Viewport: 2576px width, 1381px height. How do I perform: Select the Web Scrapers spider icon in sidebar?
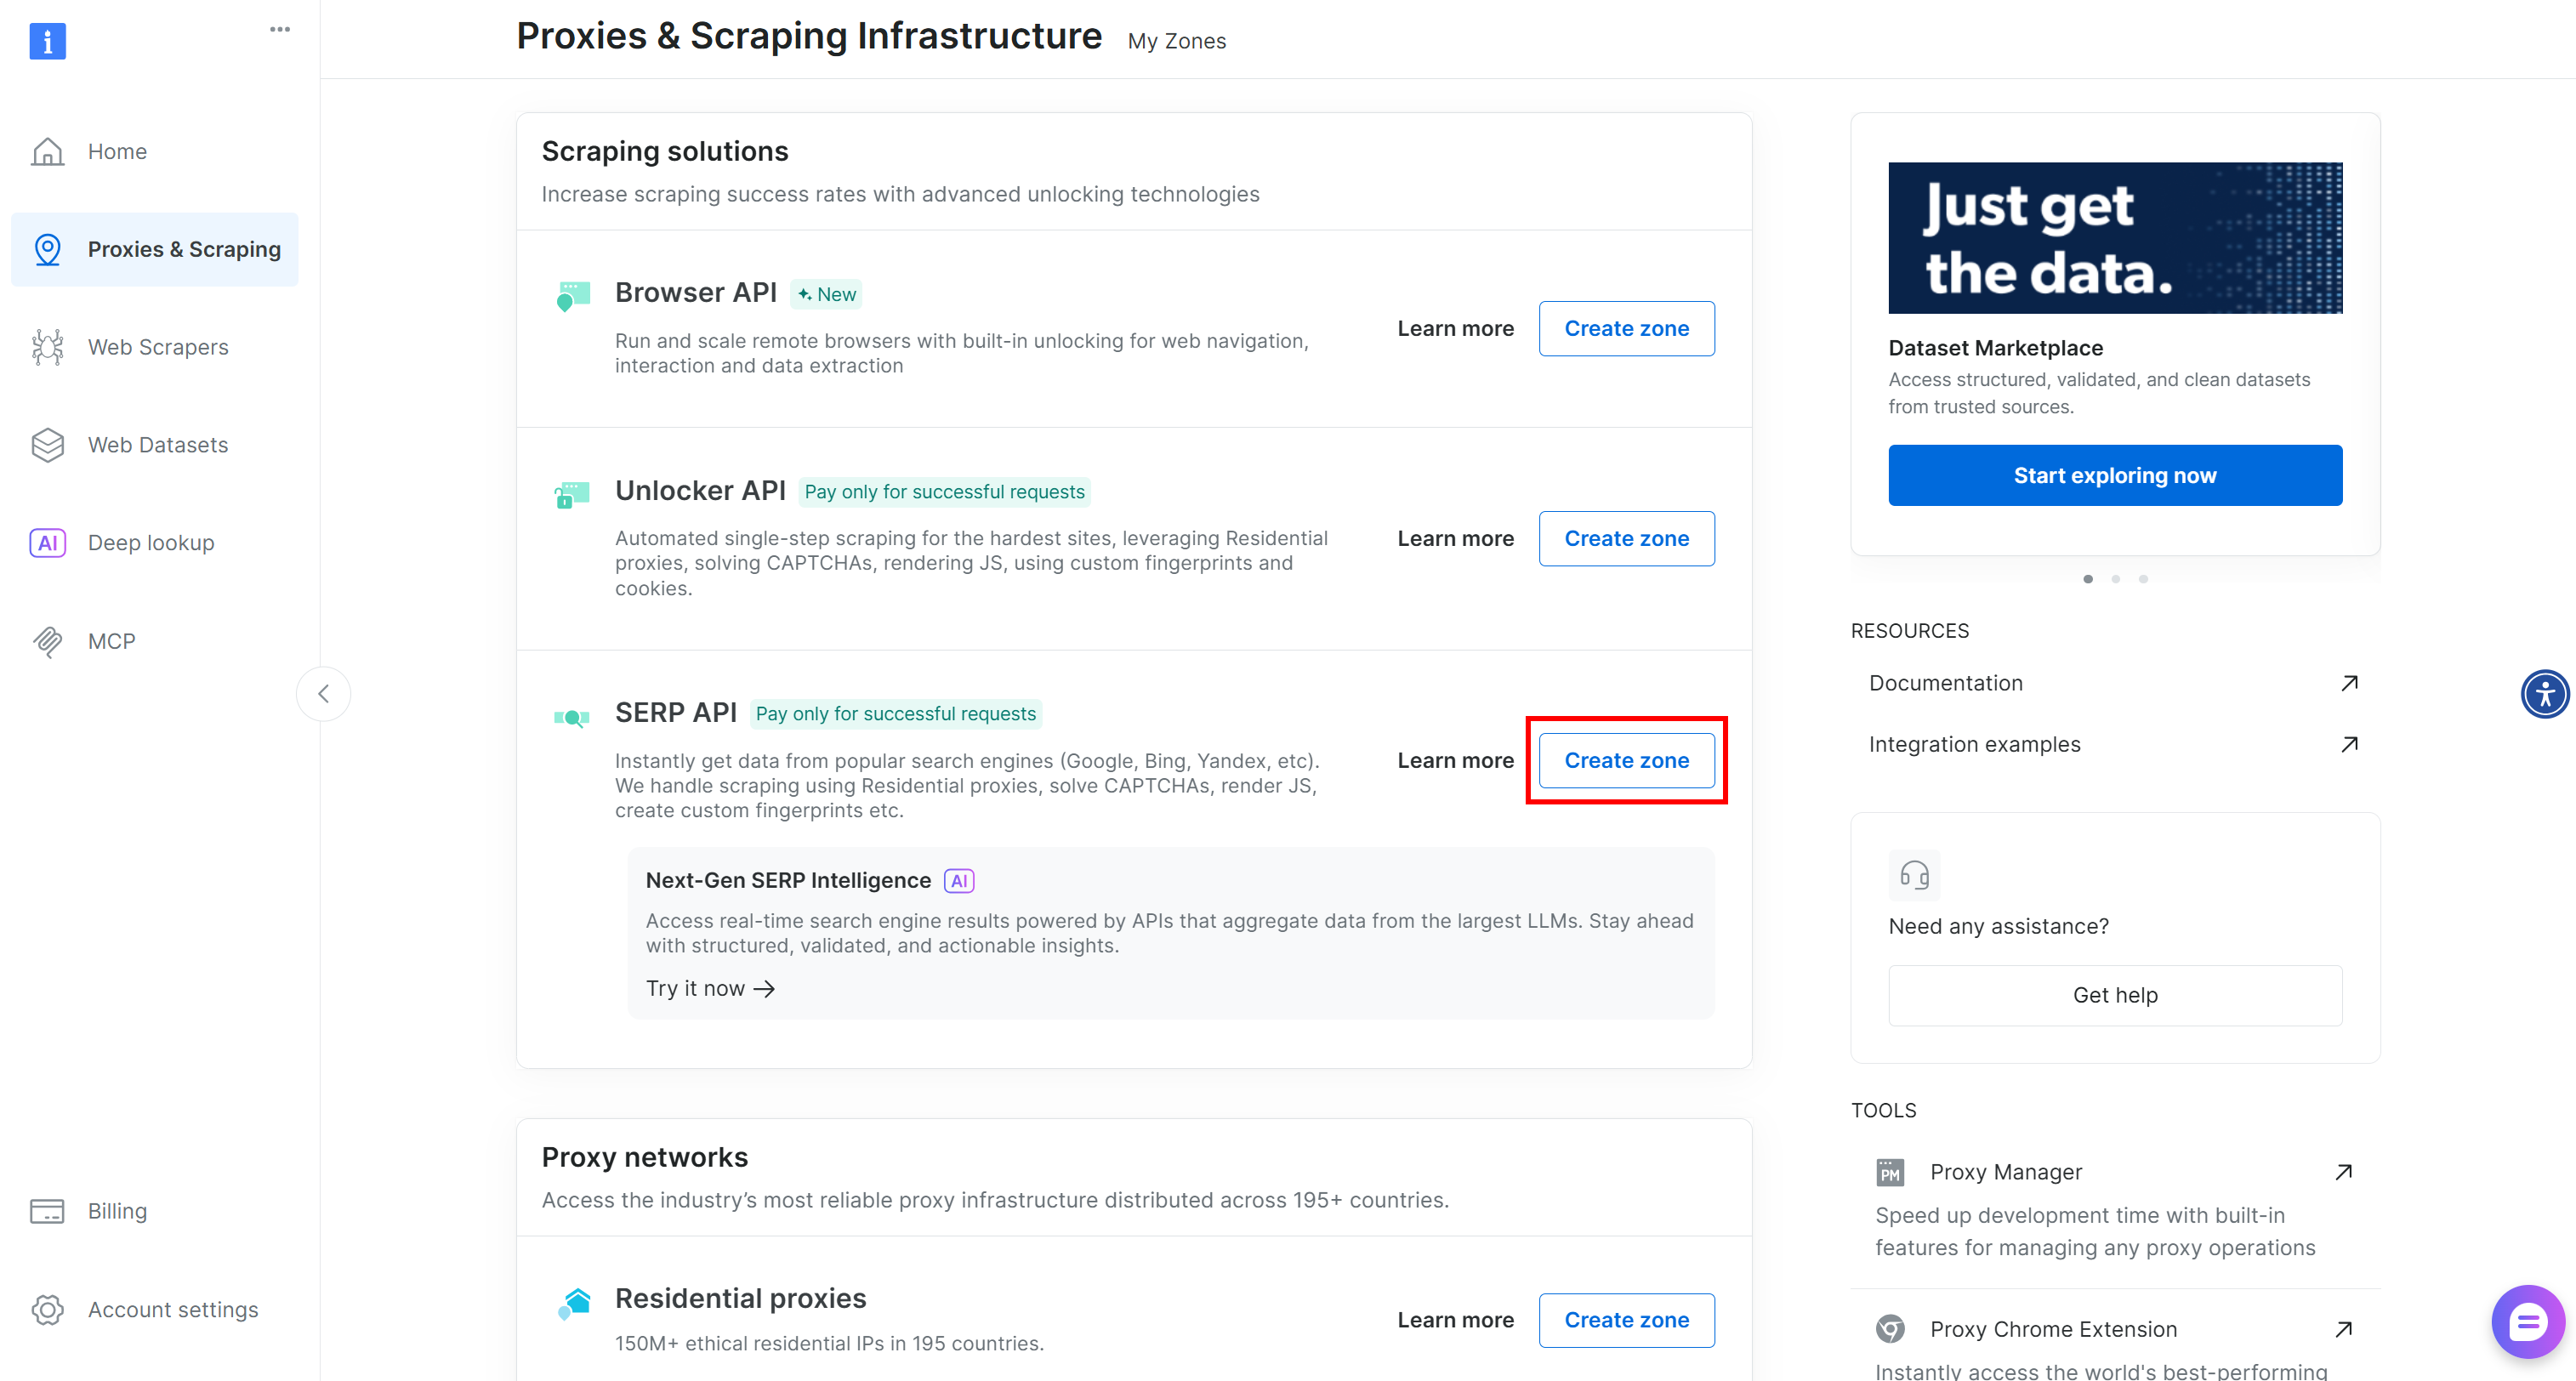(x=47, y=347)
